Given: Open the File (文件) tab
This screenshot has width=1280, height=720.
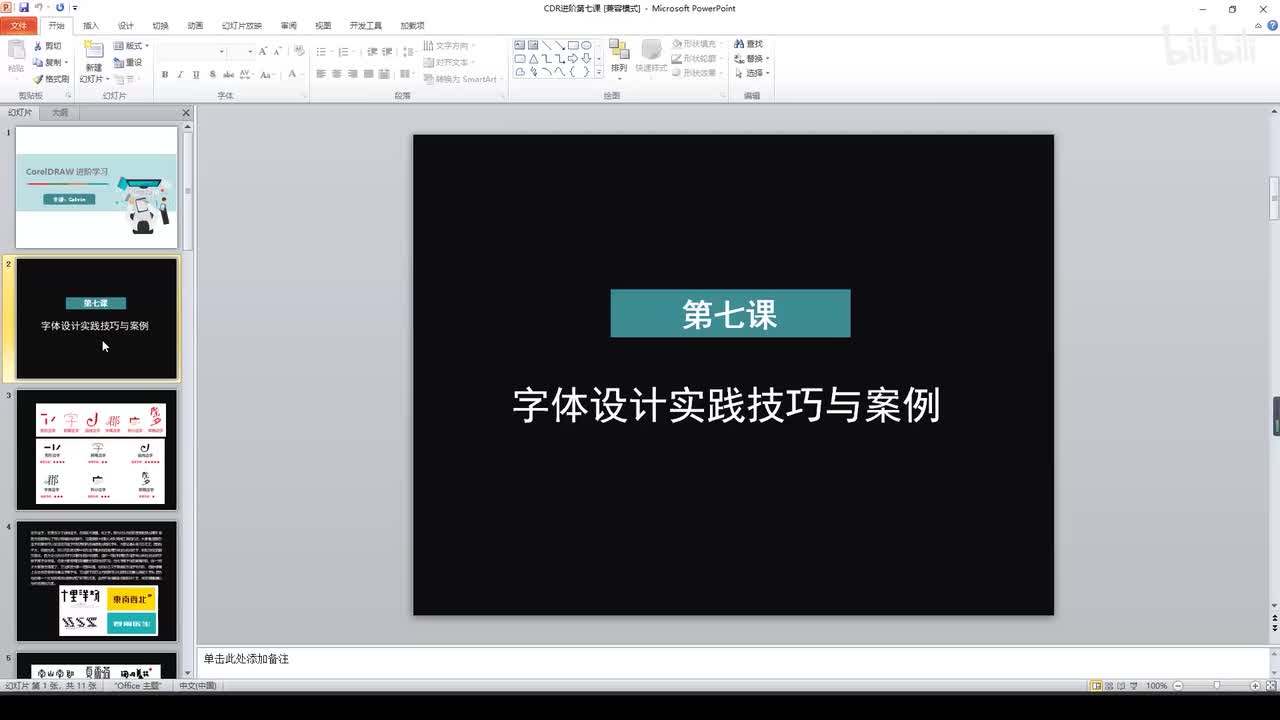Looking at the screenshot, I should pyautogui.click(x=19, y=25).
